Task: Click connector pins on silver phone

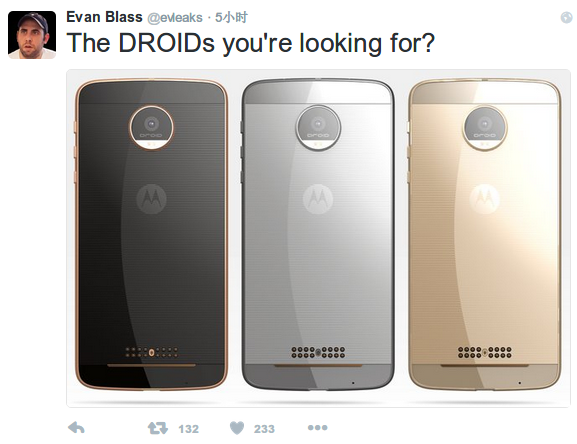Action: 318,352
